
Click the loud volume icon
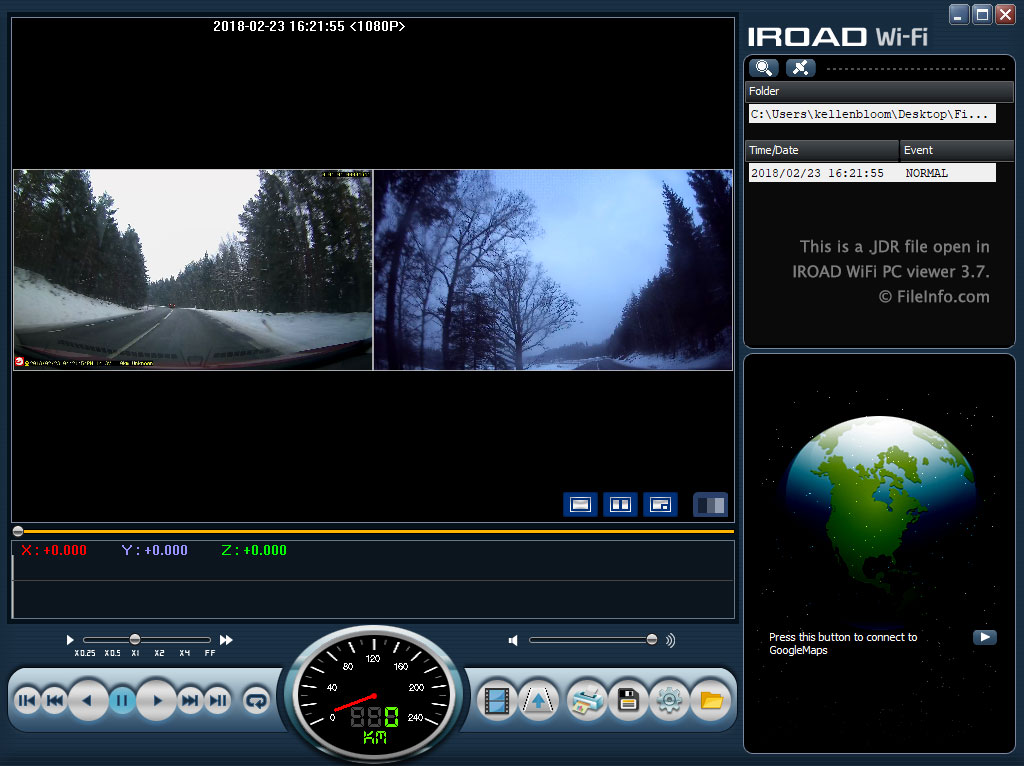670,641
